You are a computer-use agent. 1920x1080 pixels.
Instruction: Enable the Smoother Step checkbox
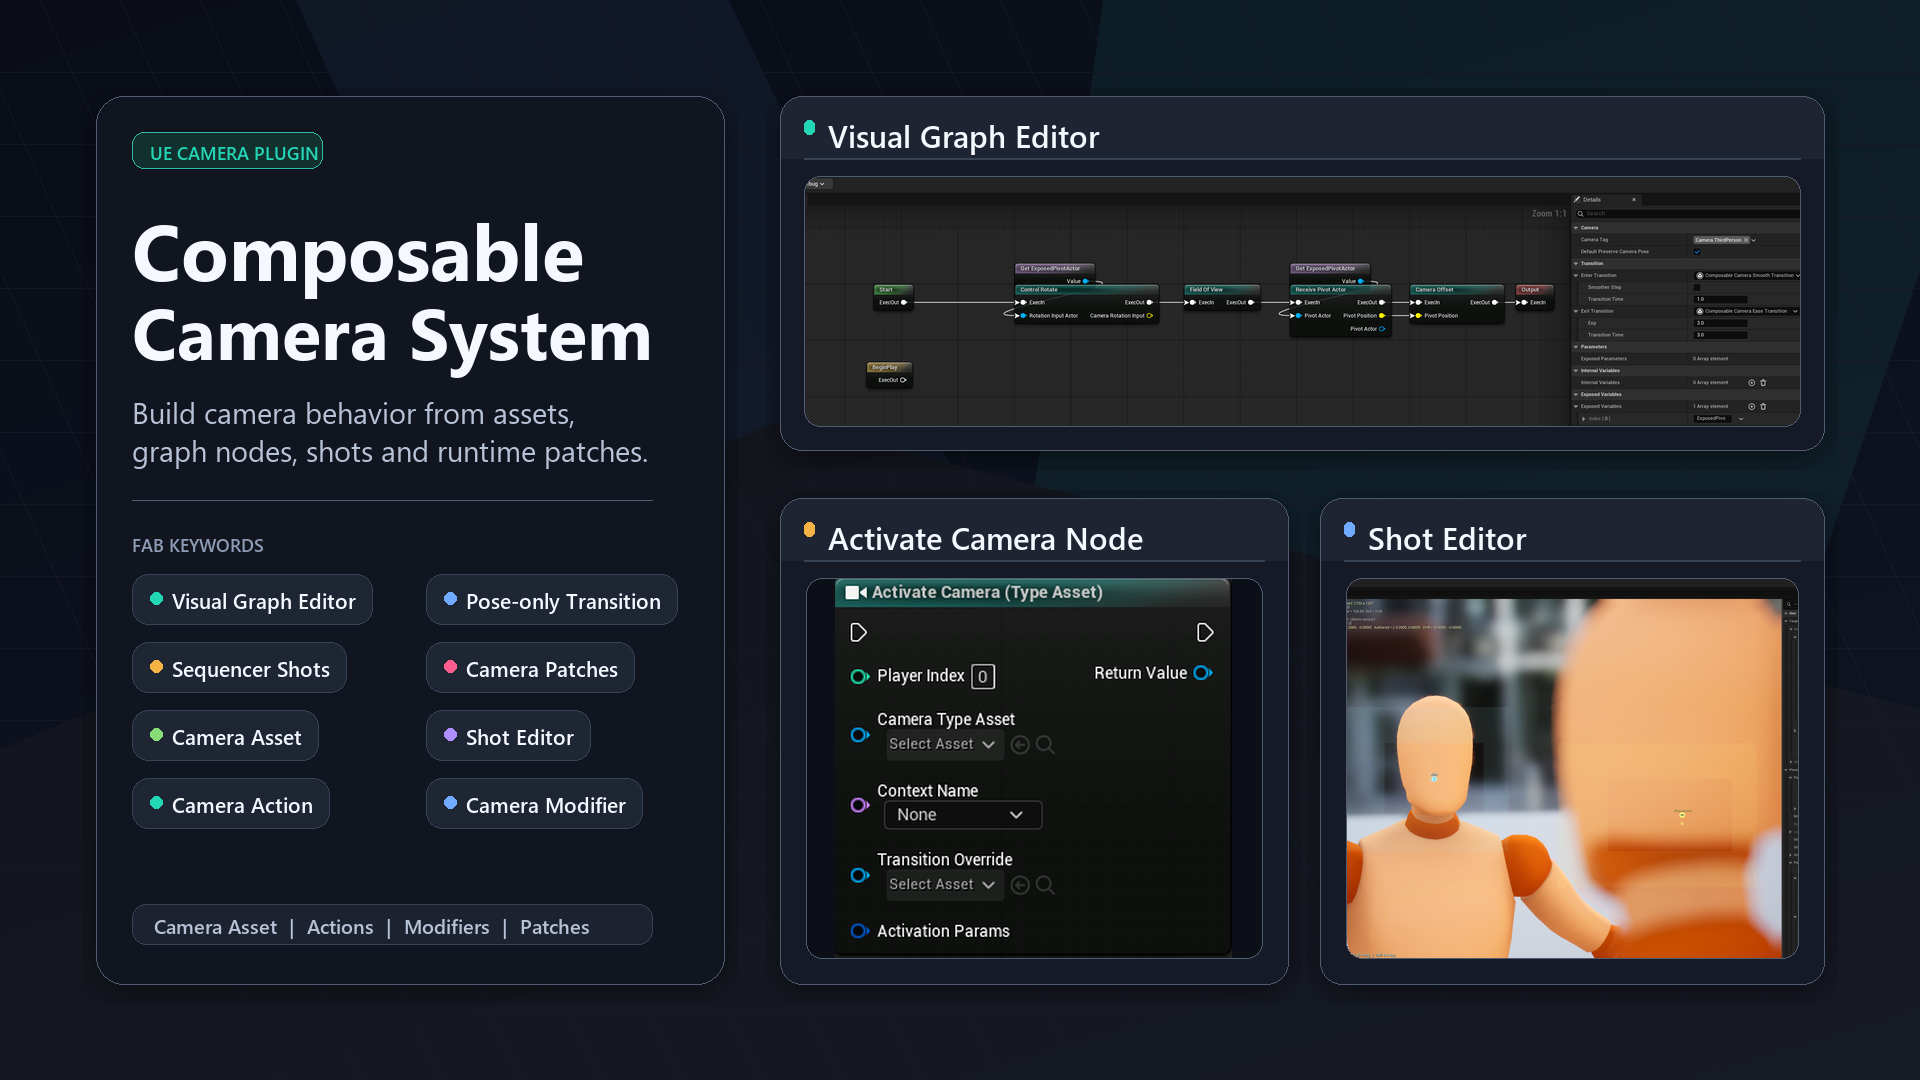[1697, 287]
